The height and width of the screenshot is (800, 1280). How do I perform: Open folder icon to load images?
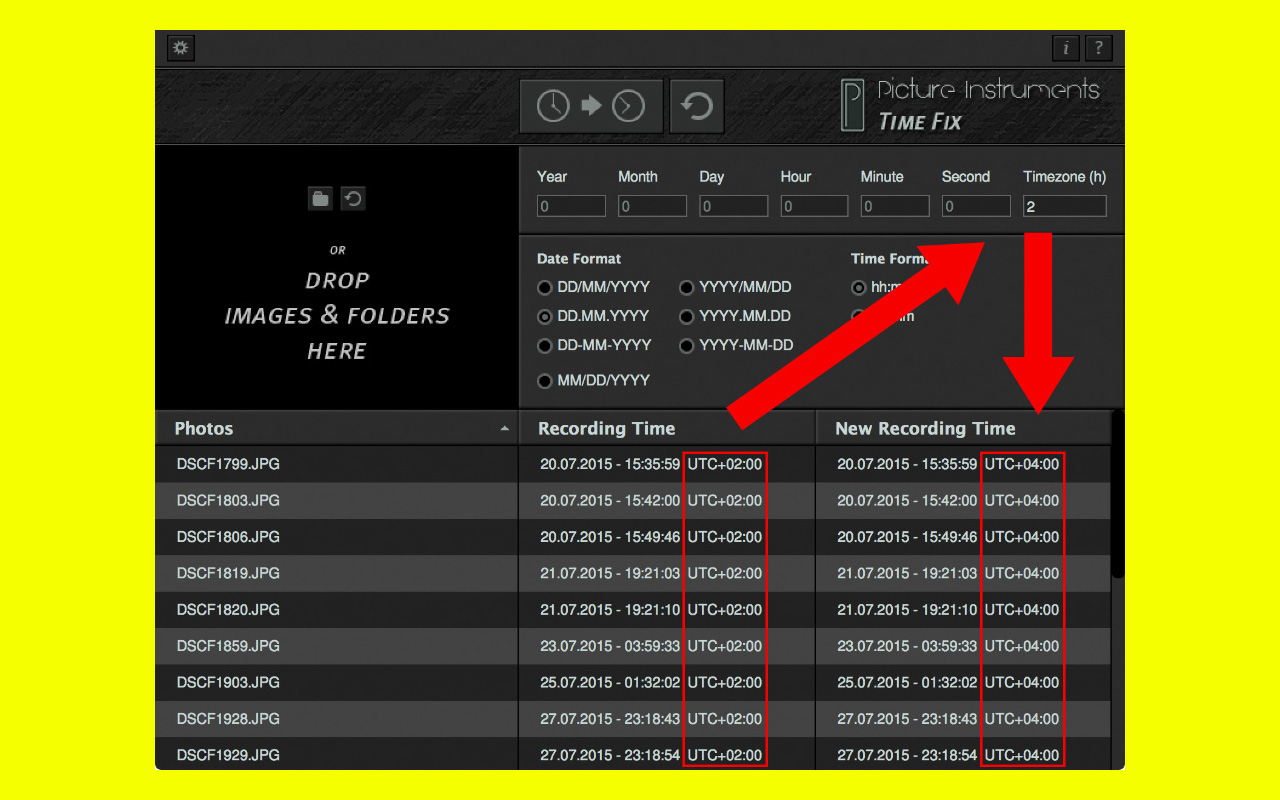(320, 198)
